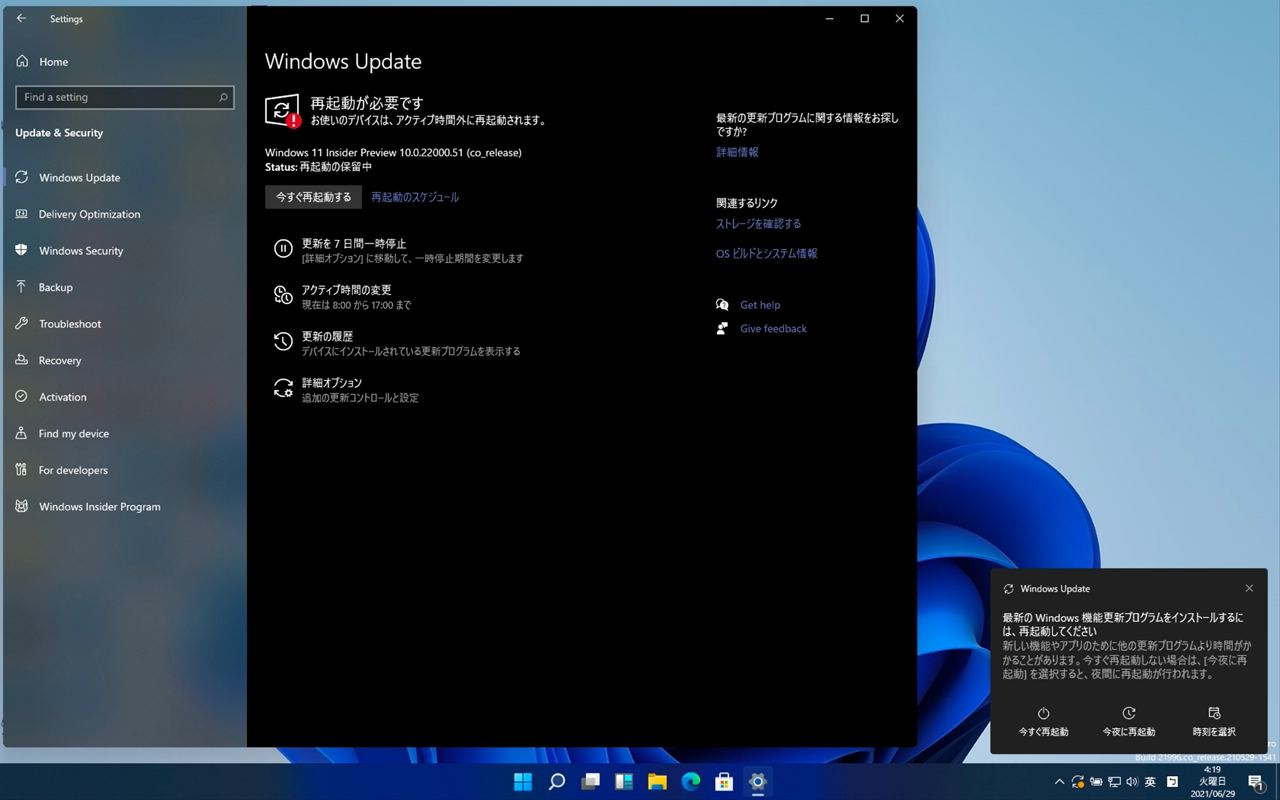
Task: Click the 今すぐ再起動する button
Action: click(314, 197)
